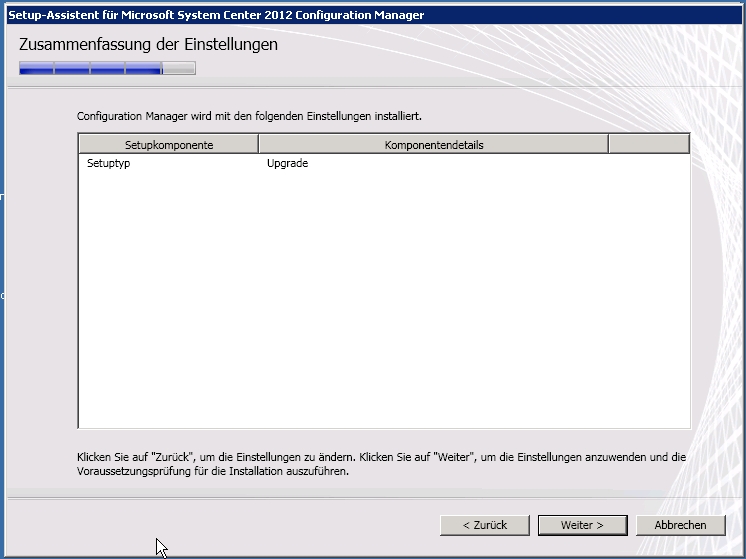Image resolution: width=746 pixels, height=559 pixels.
Task: Select the "Setuptyp" row in the list
Action: click(x=109, y=164)
